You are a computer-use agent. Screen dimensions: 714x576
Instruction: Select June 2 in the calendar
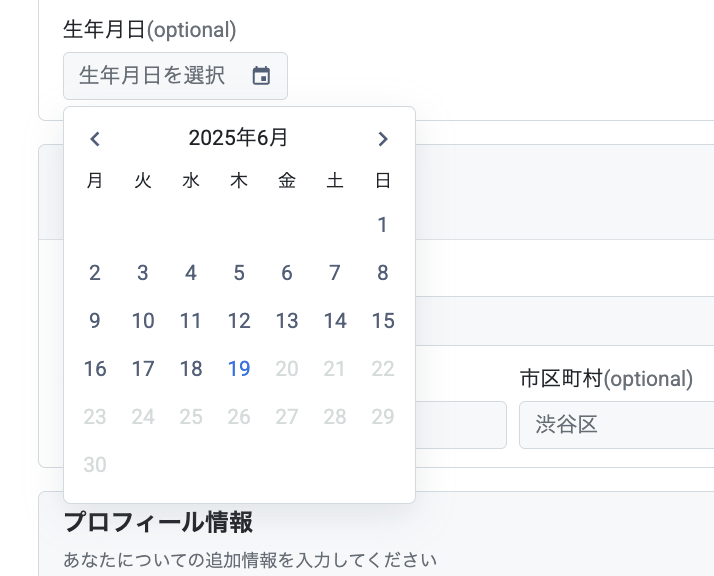tap(95, 272)
